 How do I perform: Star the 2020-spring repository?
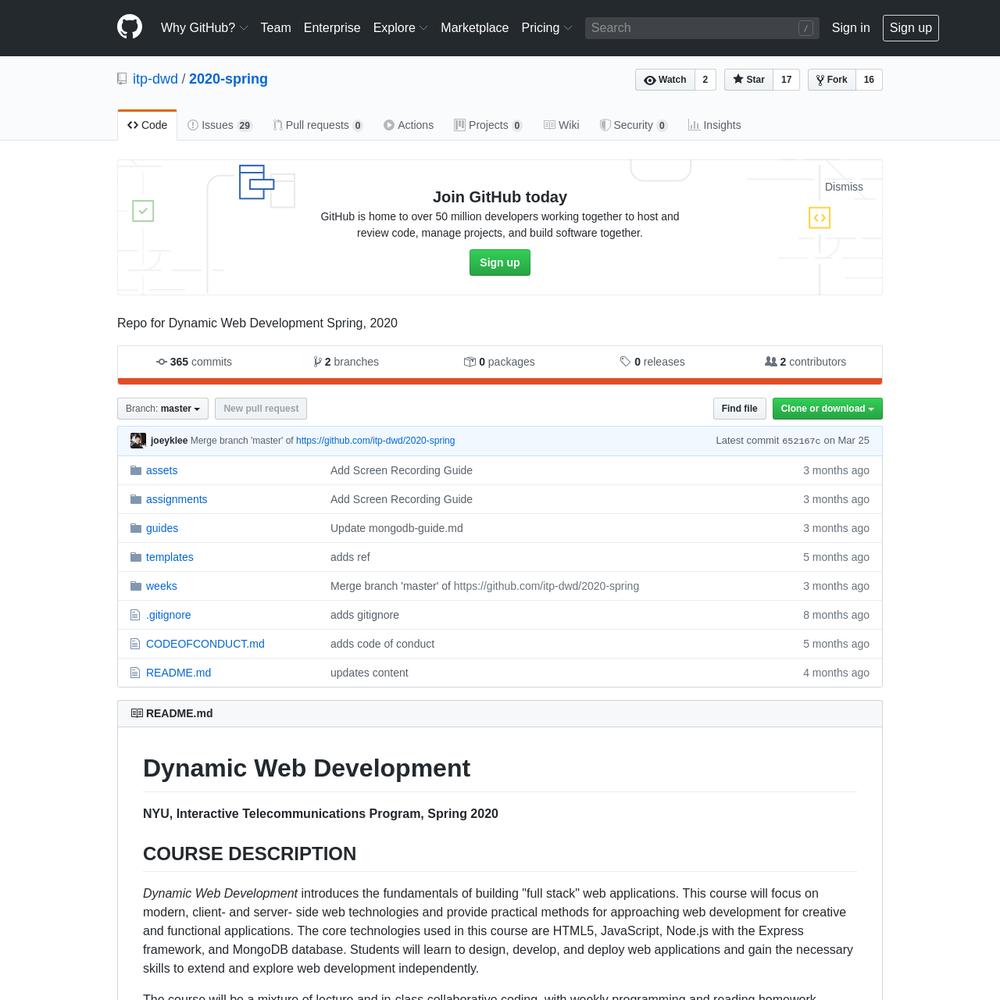point(748,80)
